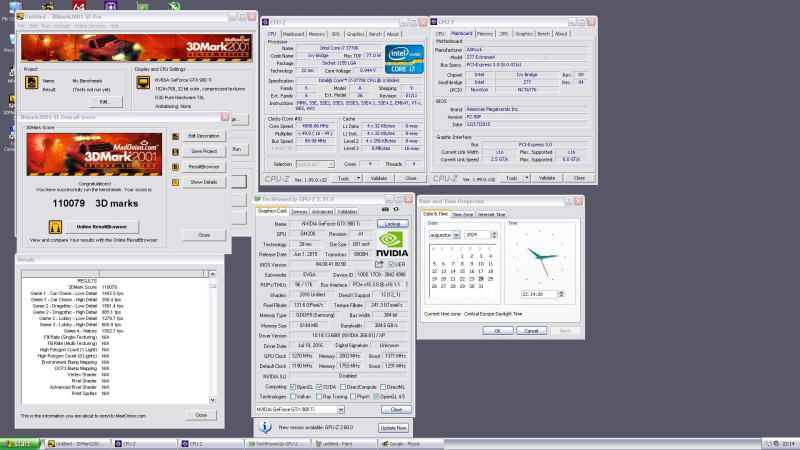Click the Bus Interface question mark icon
800x450 pixels.
click(x=407, y=284)
